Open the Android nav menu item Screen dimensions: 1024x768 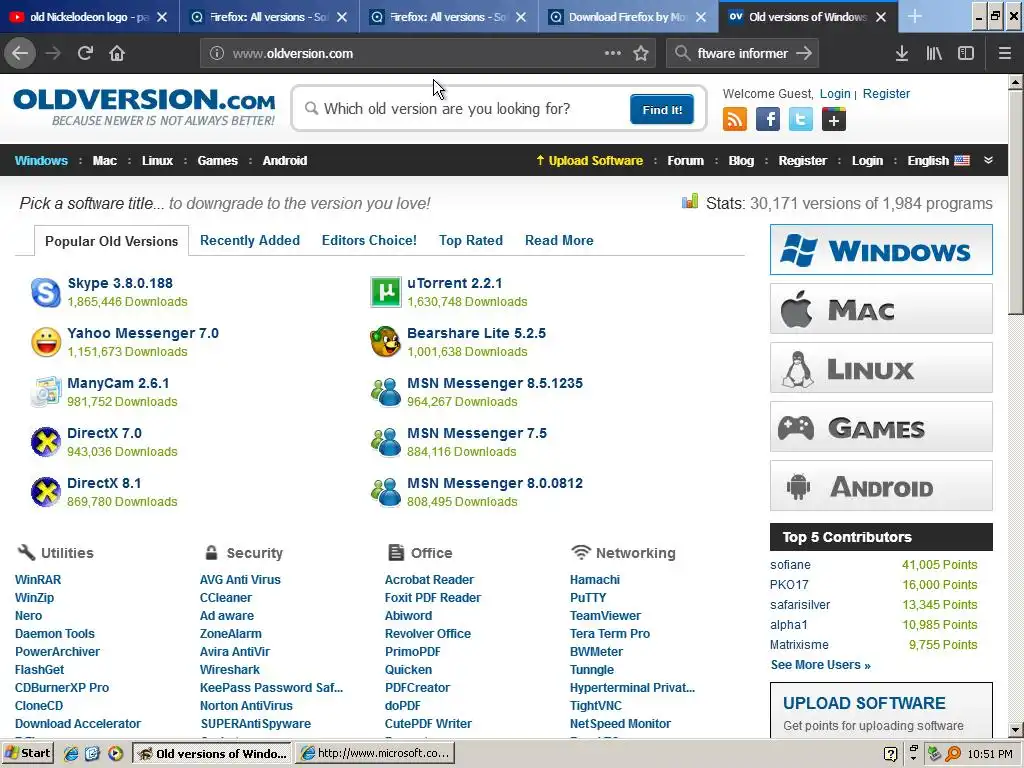pyautogui.click(x=285, y=161)
